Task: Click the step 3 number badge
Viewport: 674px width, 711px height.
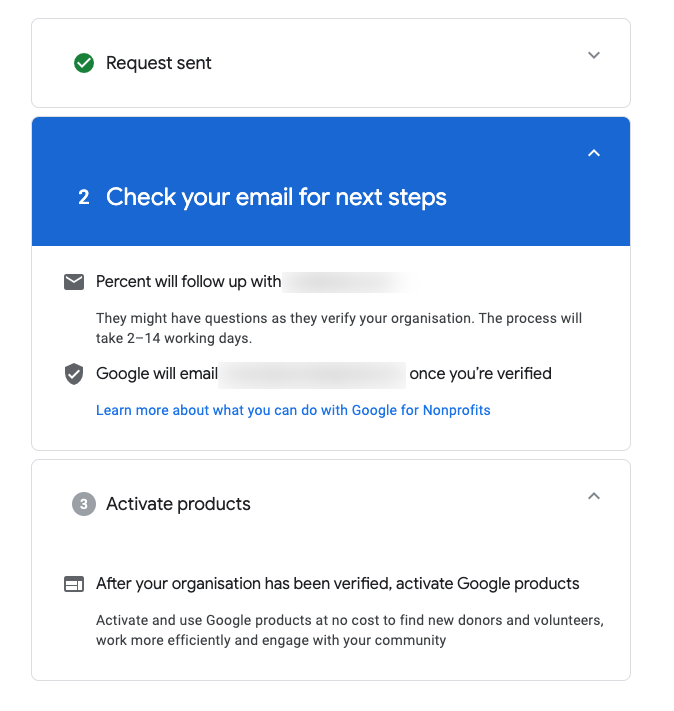Action: (84, 504)
